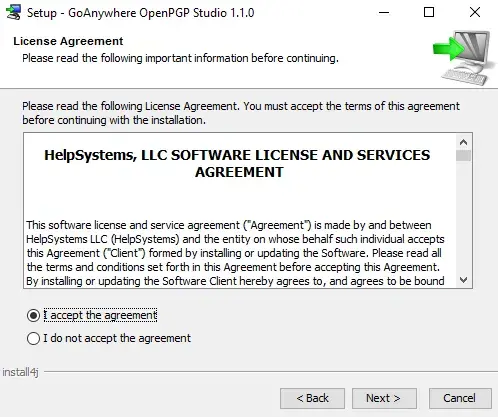
Task: Minimize the setup window
Action: point(384,13)
